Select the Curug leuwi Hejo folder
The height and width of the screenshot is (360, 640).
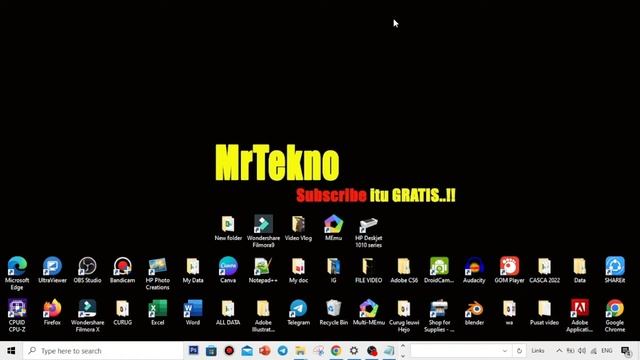(404, 315)
